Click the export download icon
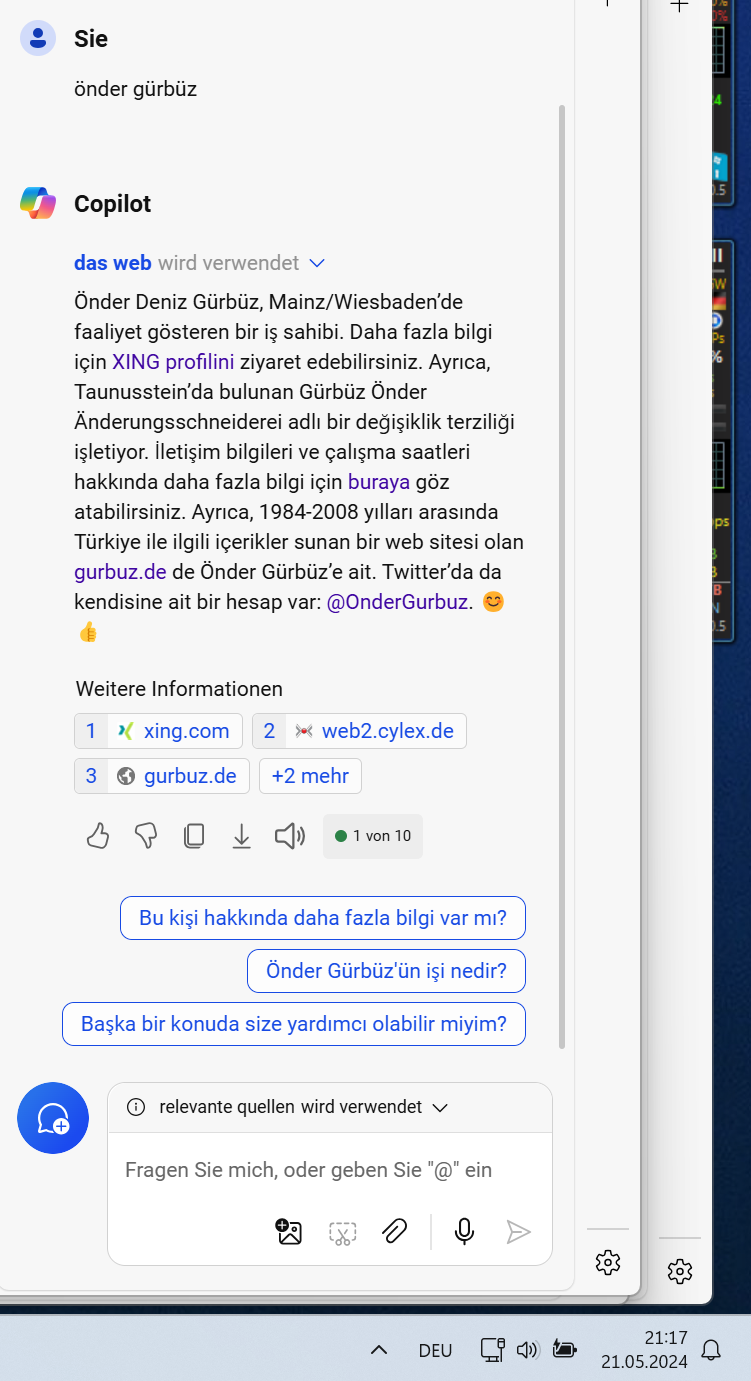Image resolution: width=751 pixels, height=1381 pixels. pos(241,836)
